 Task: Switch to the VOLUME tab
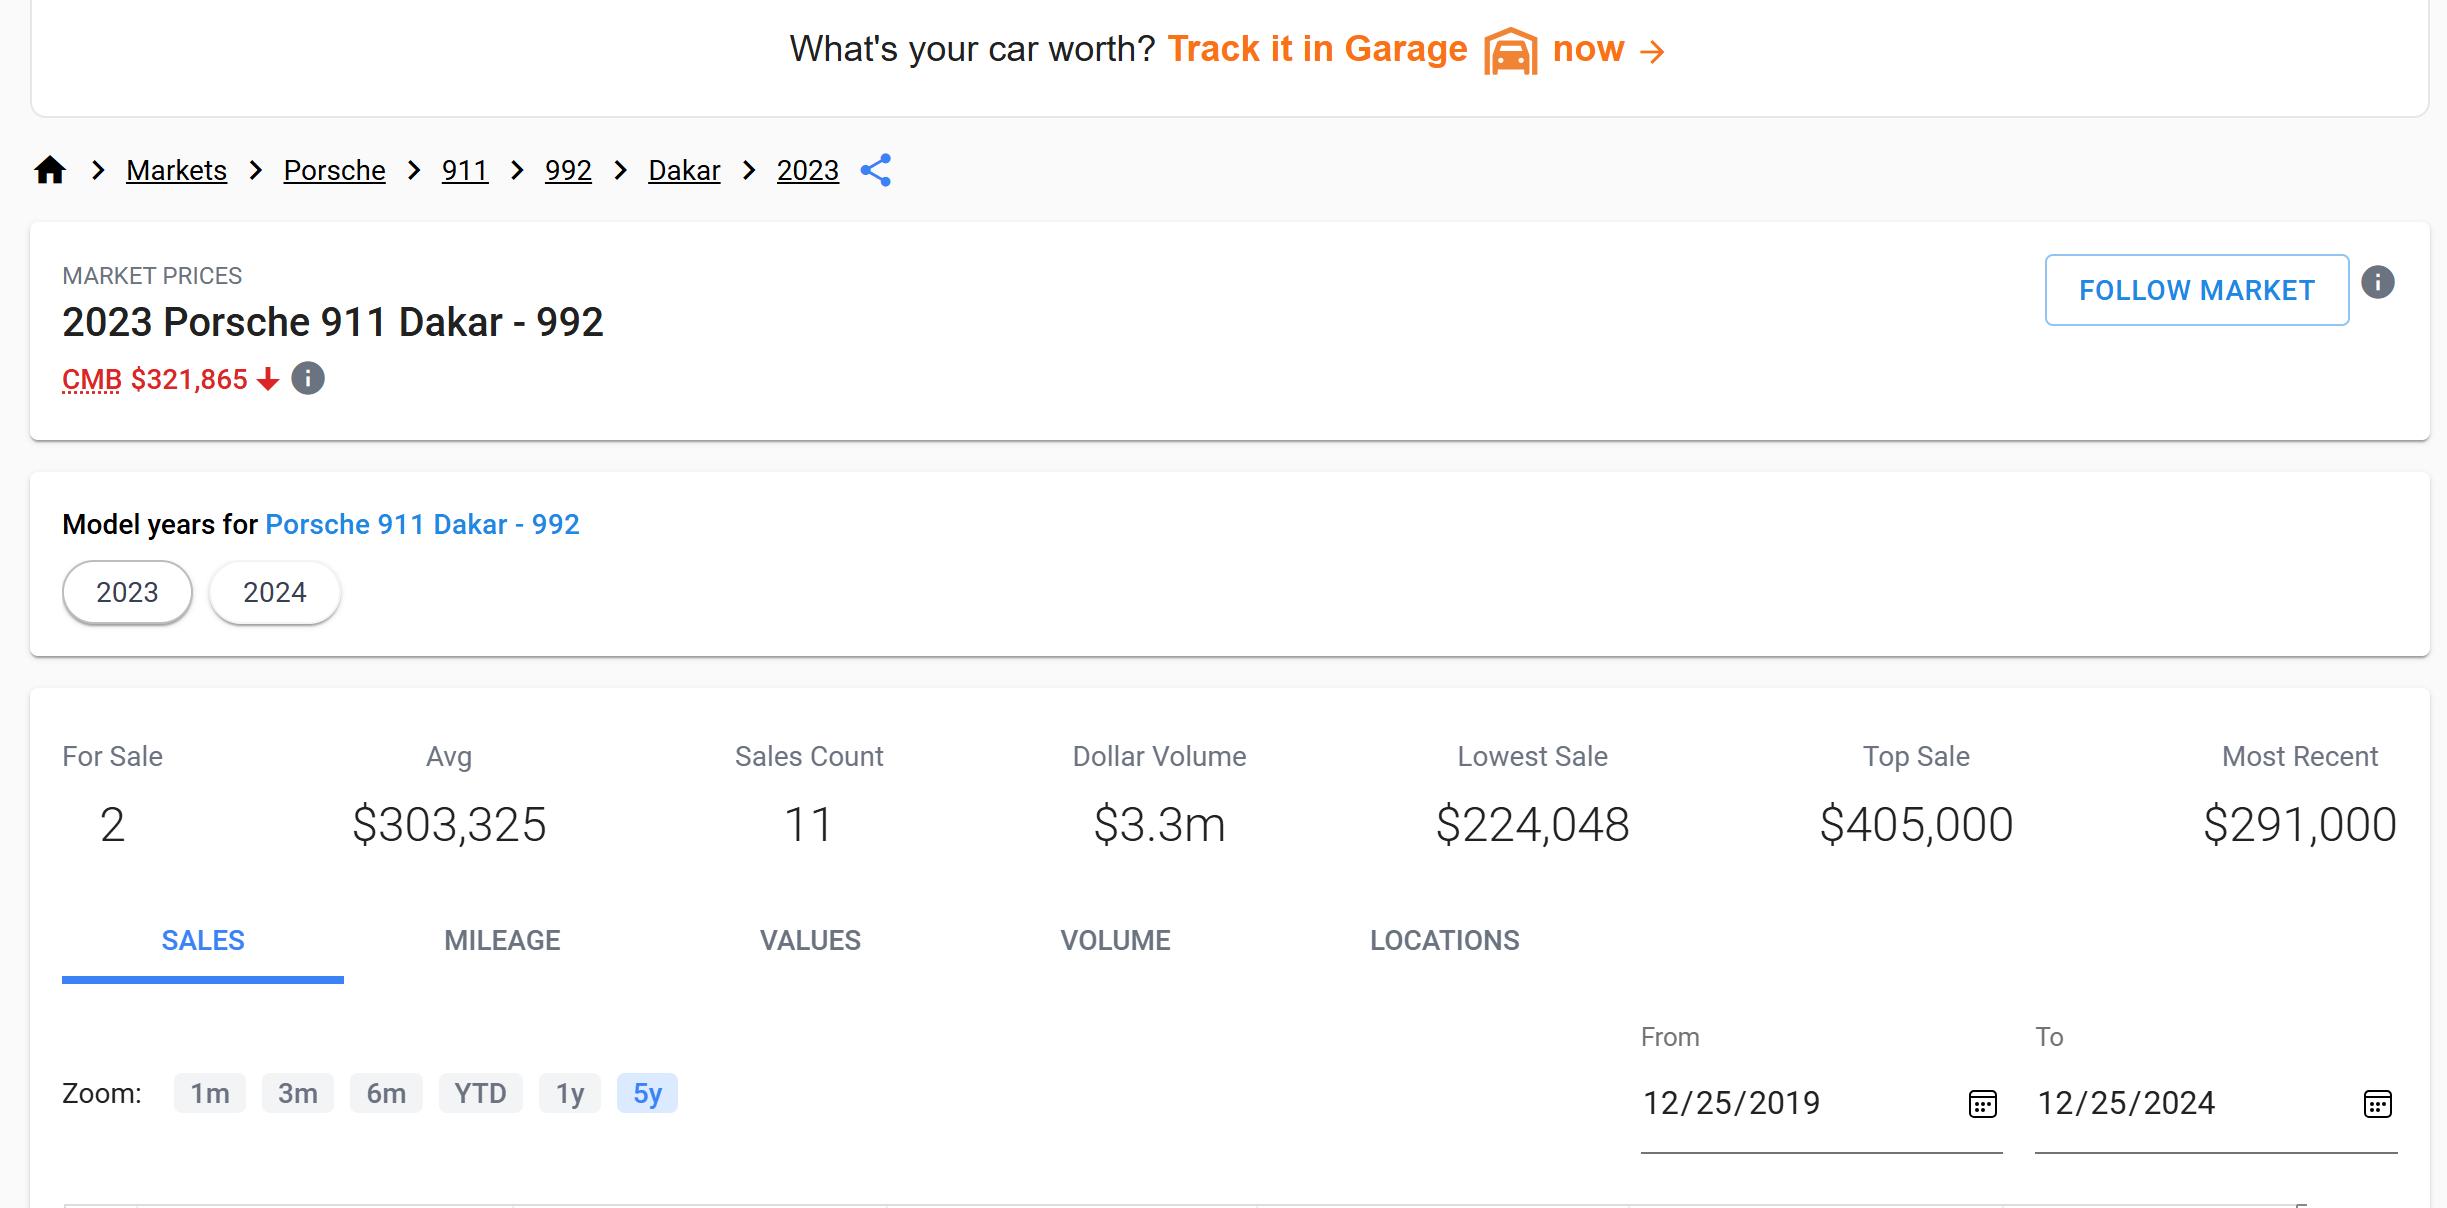tap(1115, 940)
